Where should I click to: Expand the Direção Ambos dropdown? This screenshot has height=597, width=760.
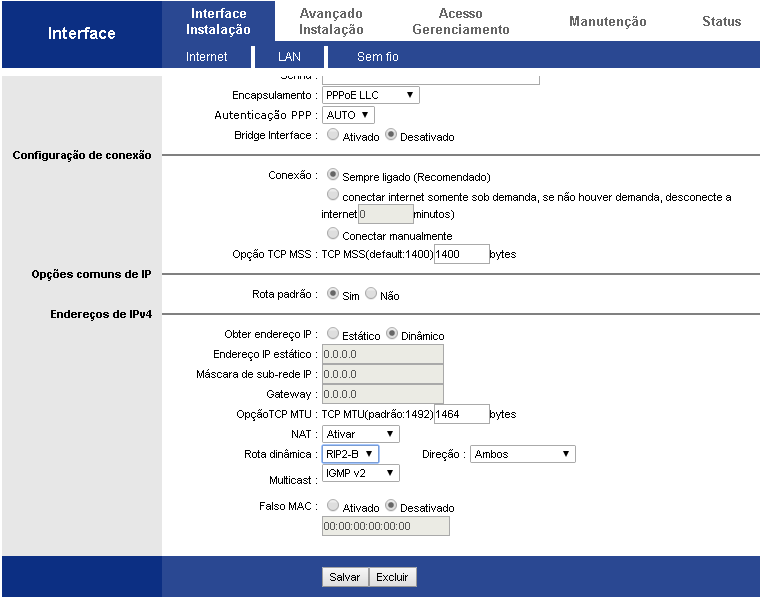pyautogui.click(x=522, y=454)
